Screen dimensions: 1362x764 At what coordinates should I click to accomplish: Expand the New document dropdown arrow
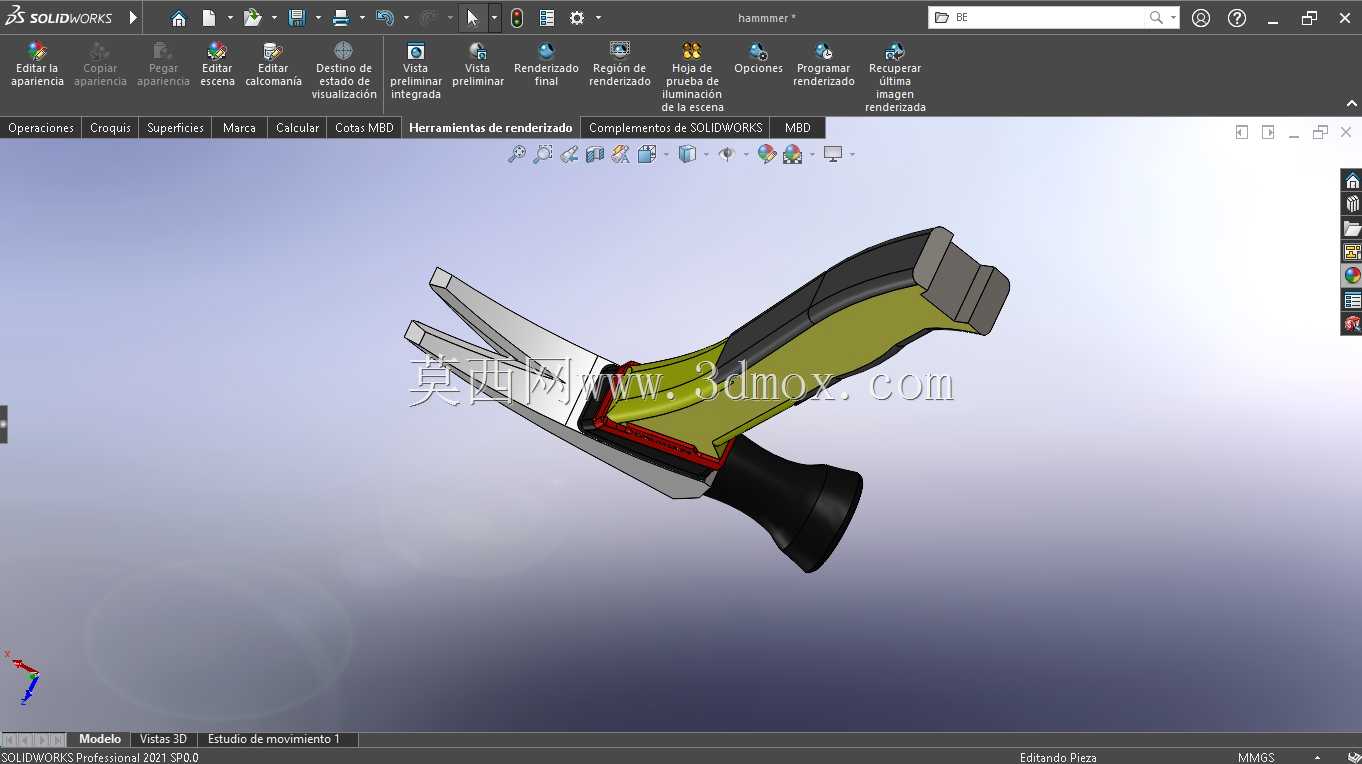[230, 18]
